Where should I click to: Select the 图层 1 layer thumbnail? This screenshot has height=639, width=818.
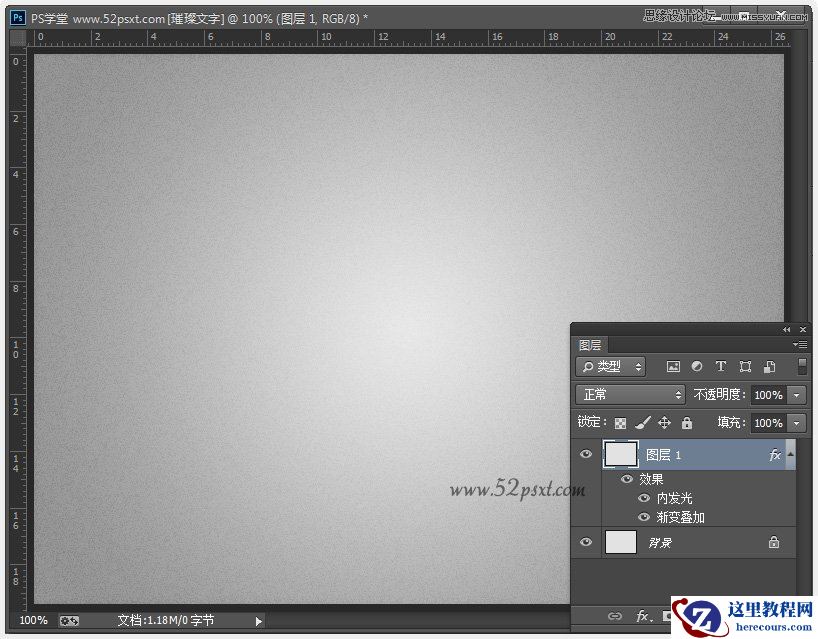(621, 454)
